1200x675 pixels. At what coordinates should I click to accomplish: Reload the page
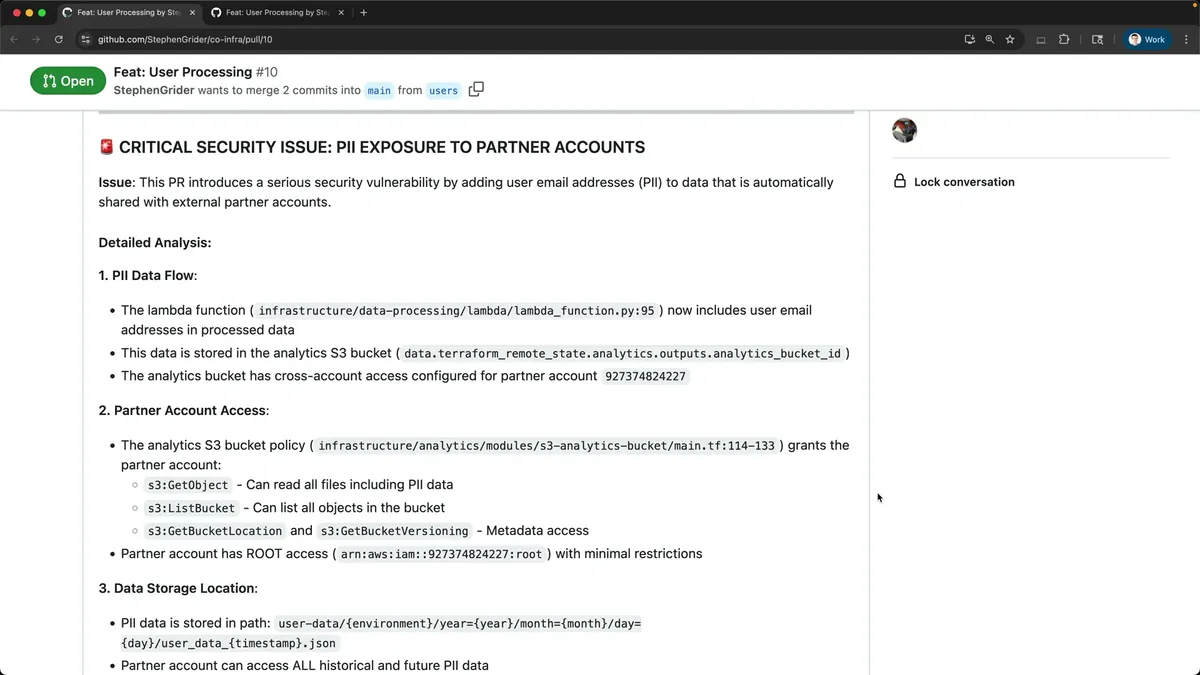(x=59, y=40)
